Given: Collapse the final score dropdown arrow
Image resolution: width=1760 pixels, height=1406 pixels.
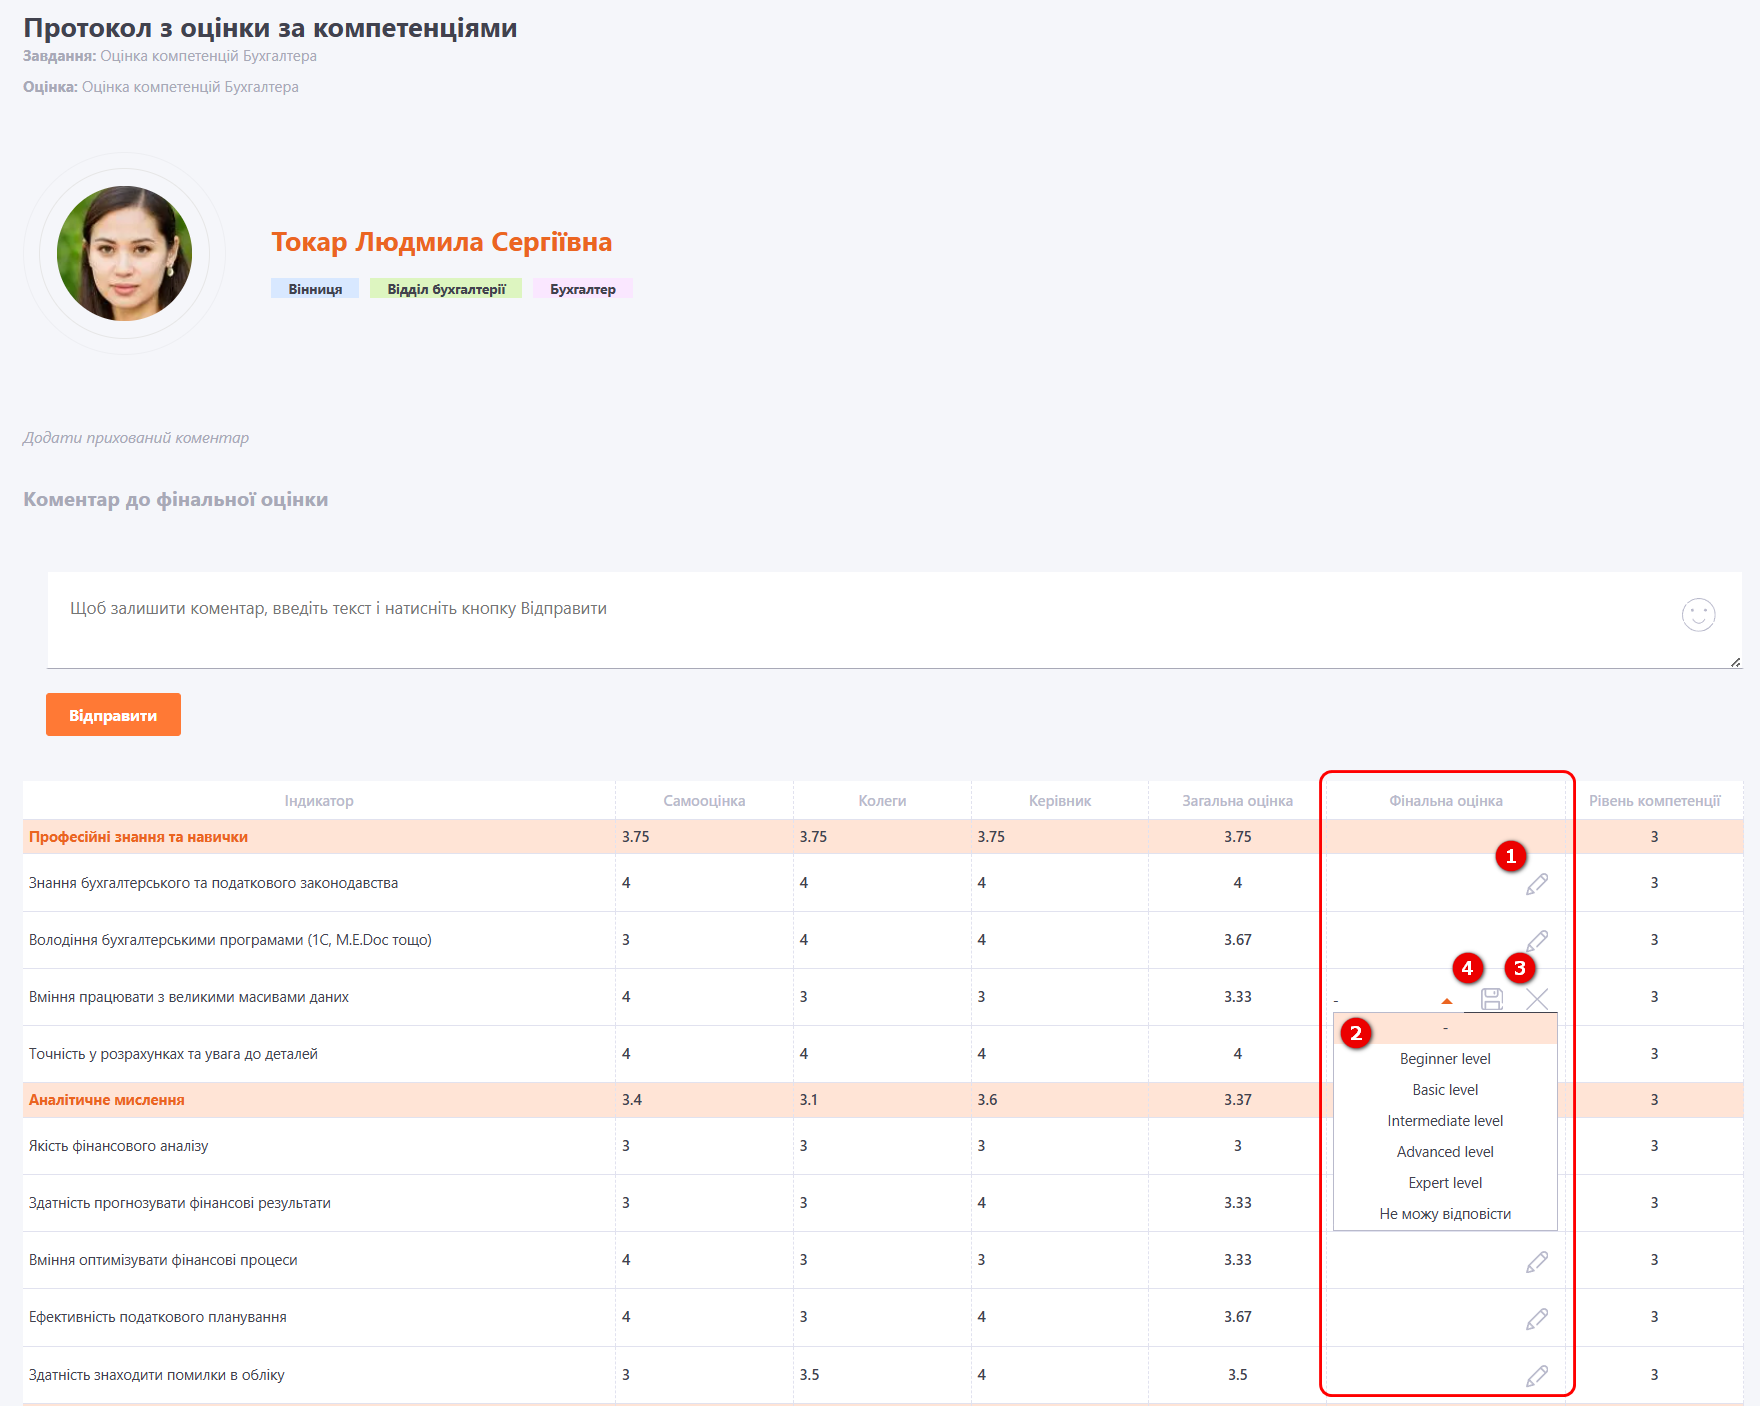Looking at the screenshot, I should [1446, 1000].
